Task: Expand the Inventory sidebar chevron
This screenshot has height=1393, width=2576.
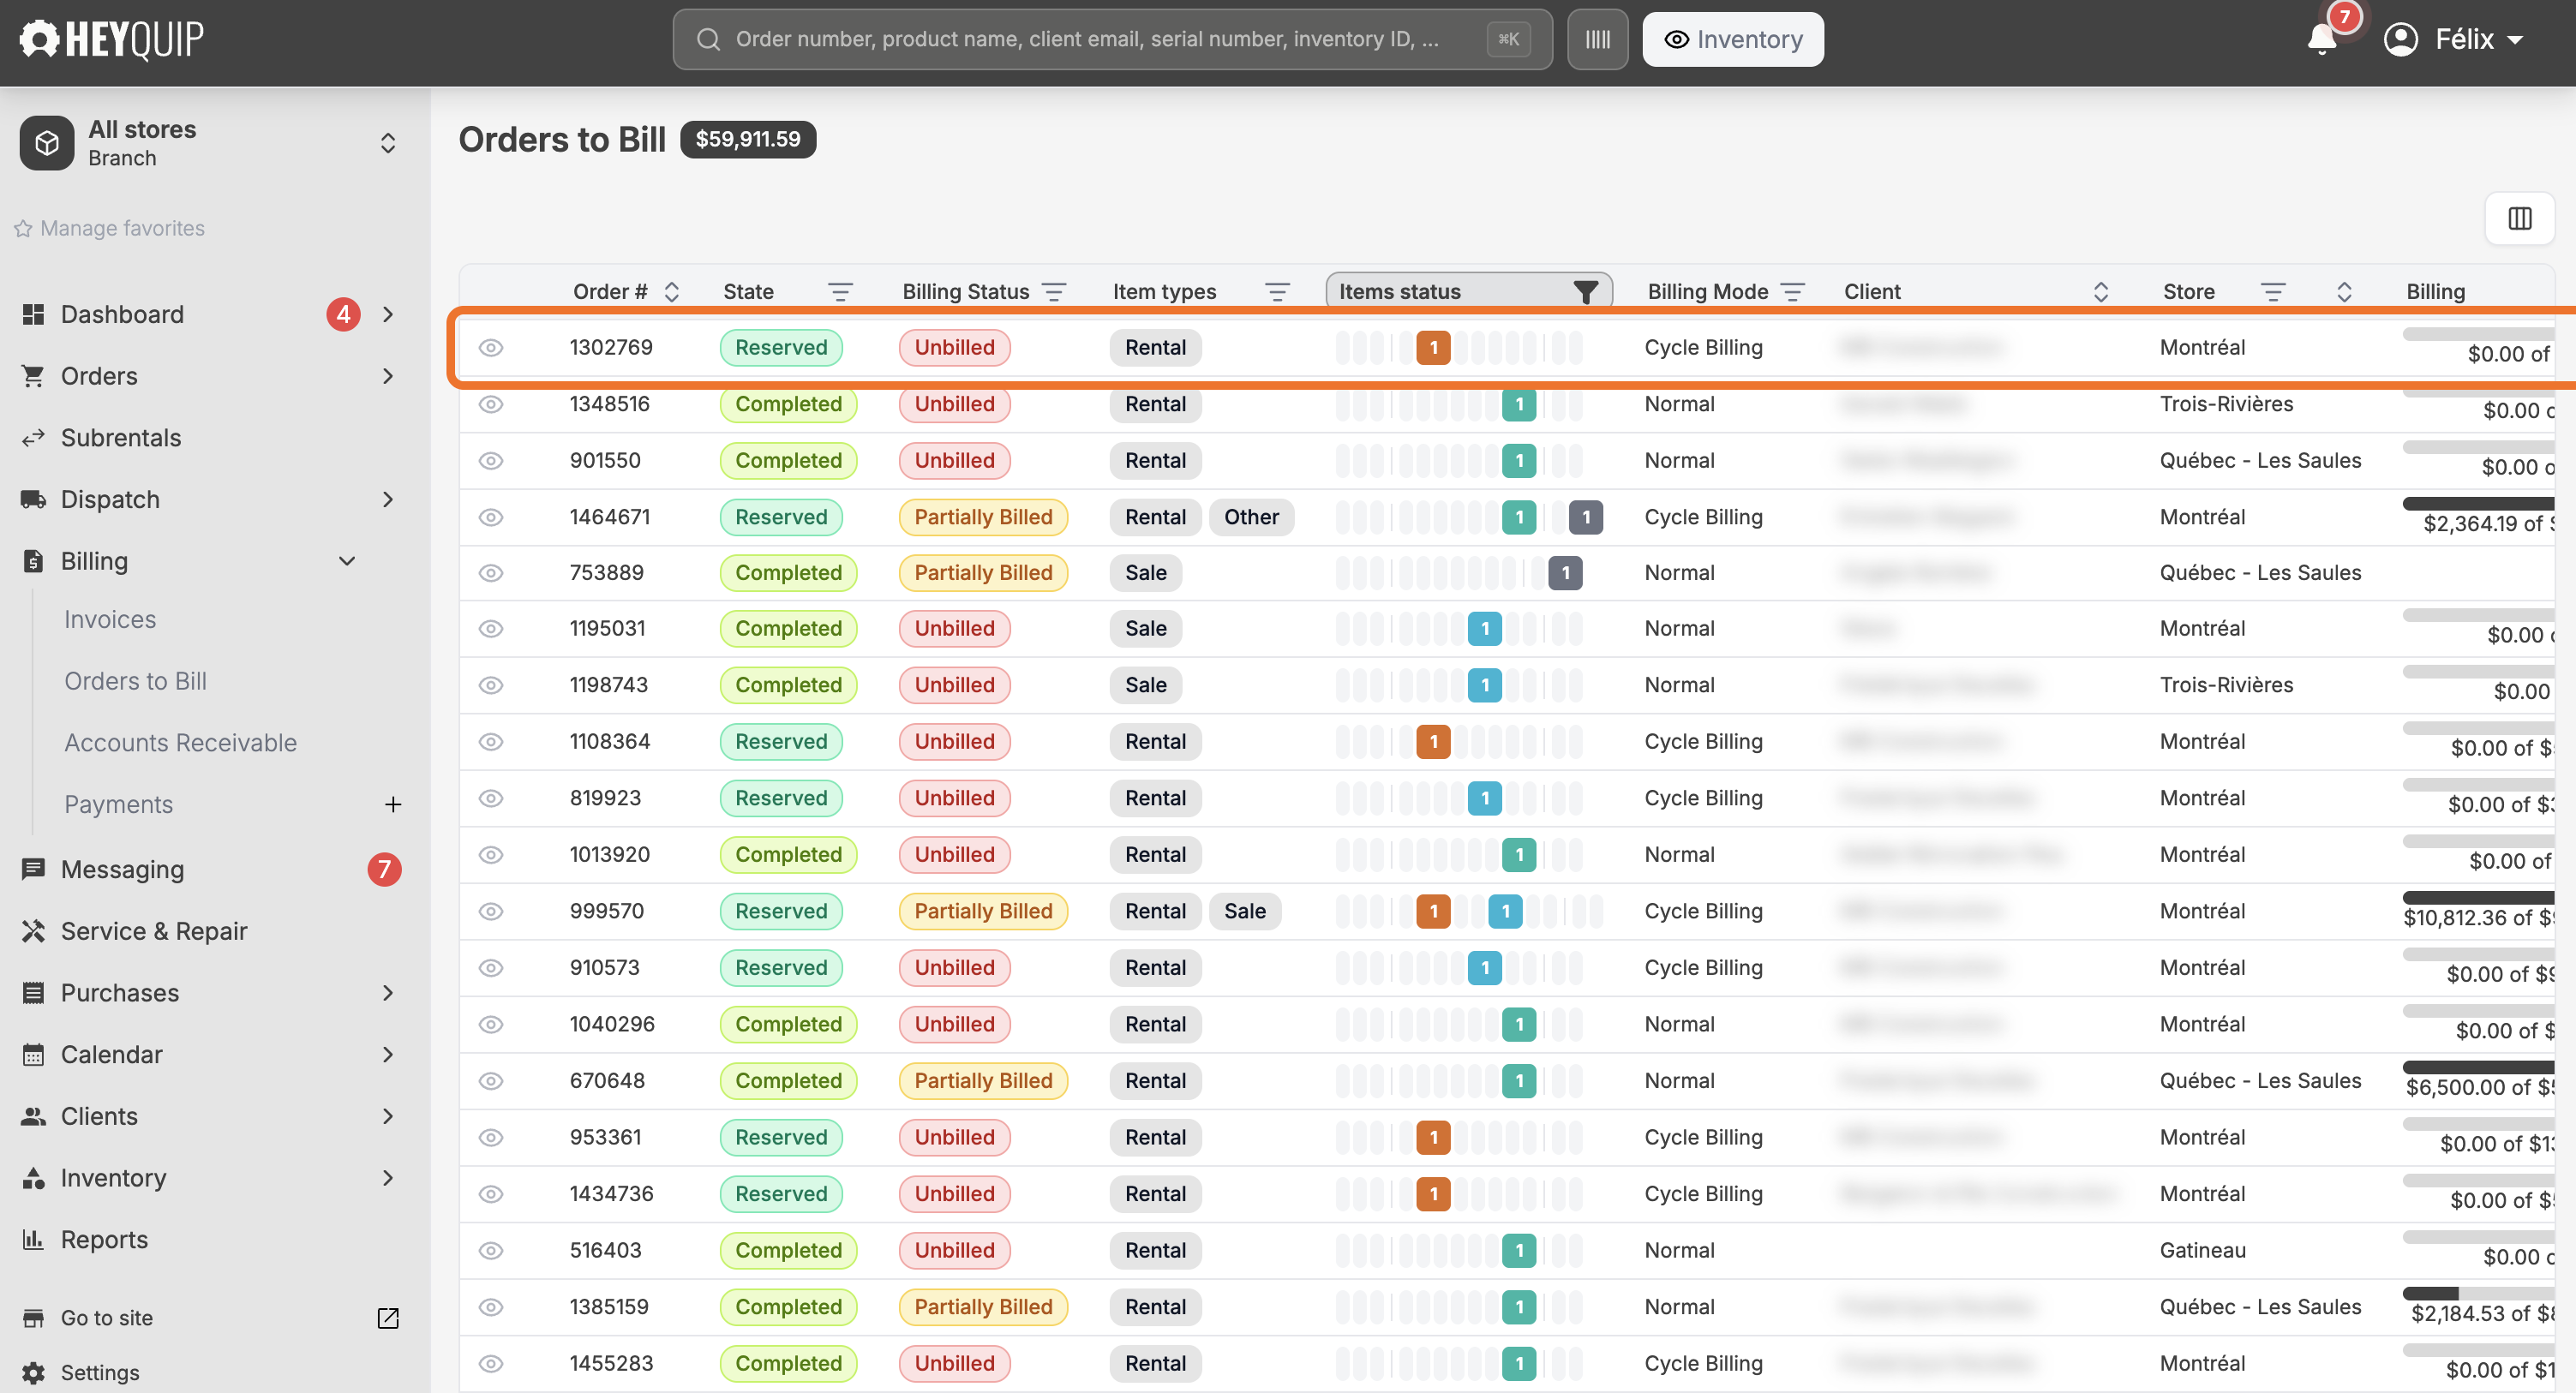Action: [x=388, y=1178]
